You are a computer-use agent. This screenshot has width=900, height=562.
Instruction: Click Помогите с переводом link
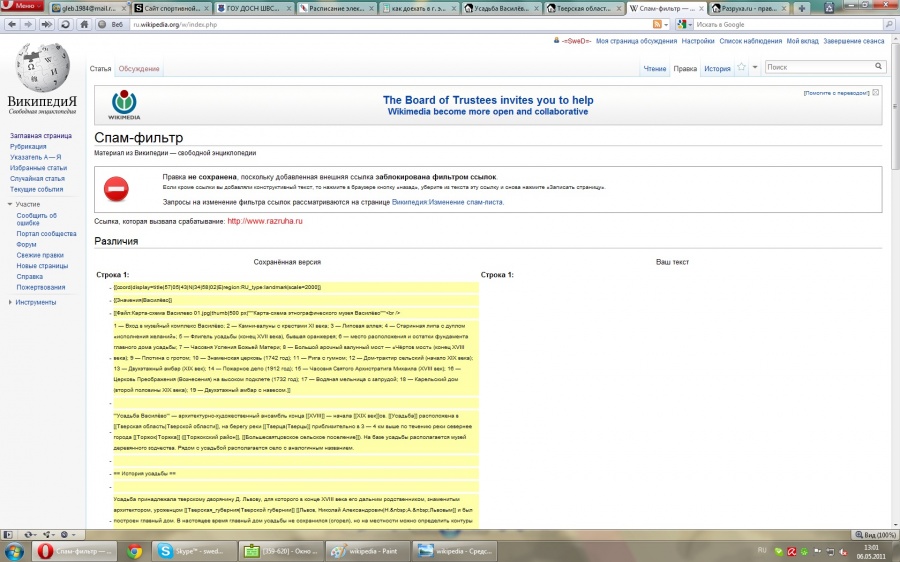(x=836, y=93)
